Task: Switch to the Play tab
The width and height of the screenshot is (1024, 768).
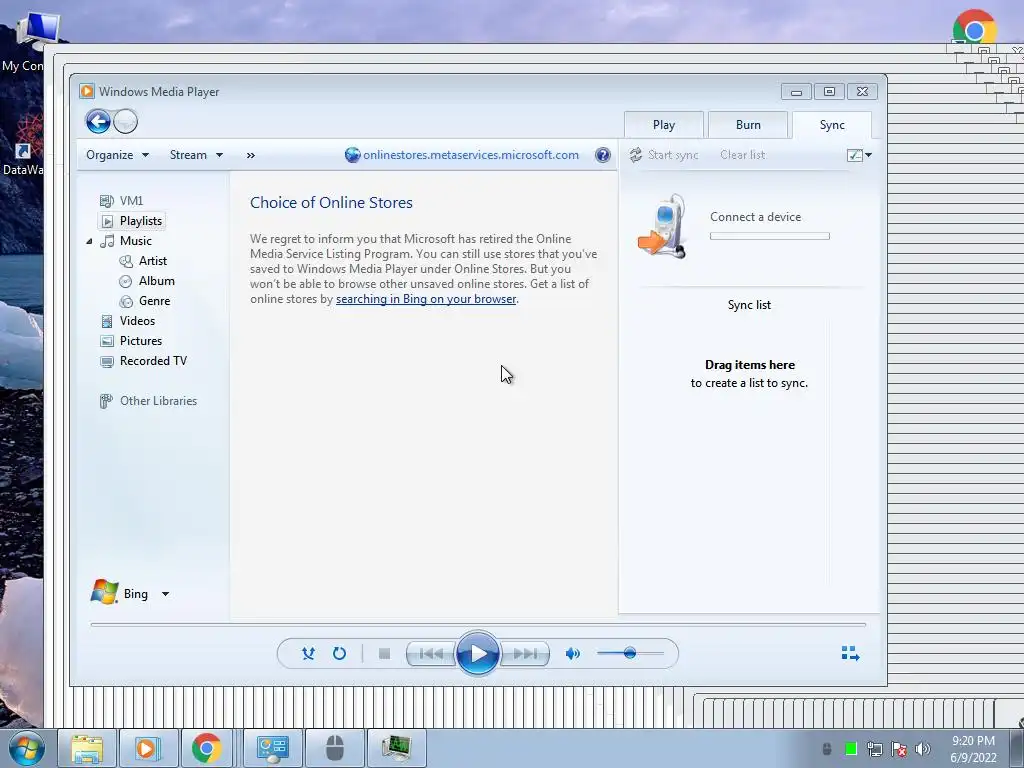Action: (664, 125)
